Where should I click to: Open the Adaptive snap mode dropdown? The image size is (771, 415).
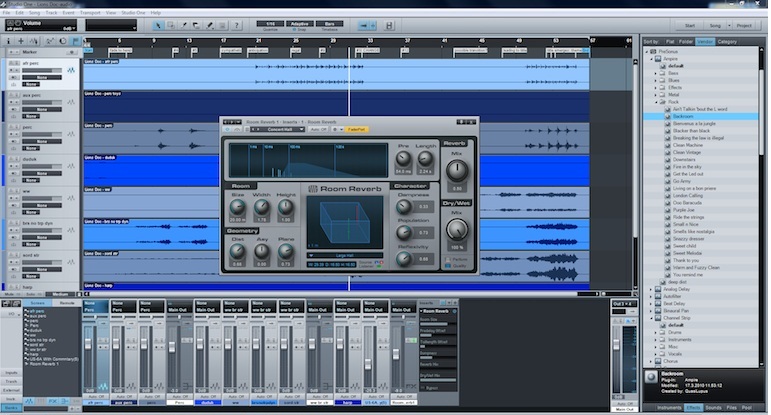coord(299,24)
